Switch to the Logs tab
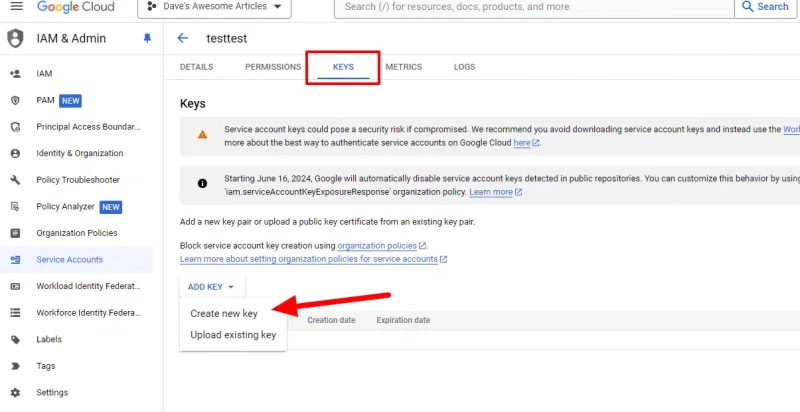The width and height of the screenshot is (800, 412). pos(464,67)
